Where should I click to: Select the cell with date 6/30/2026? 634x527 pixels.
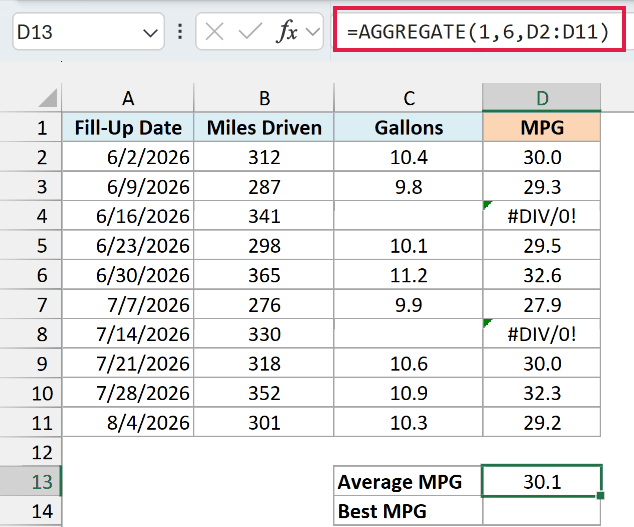pos(128,275)
